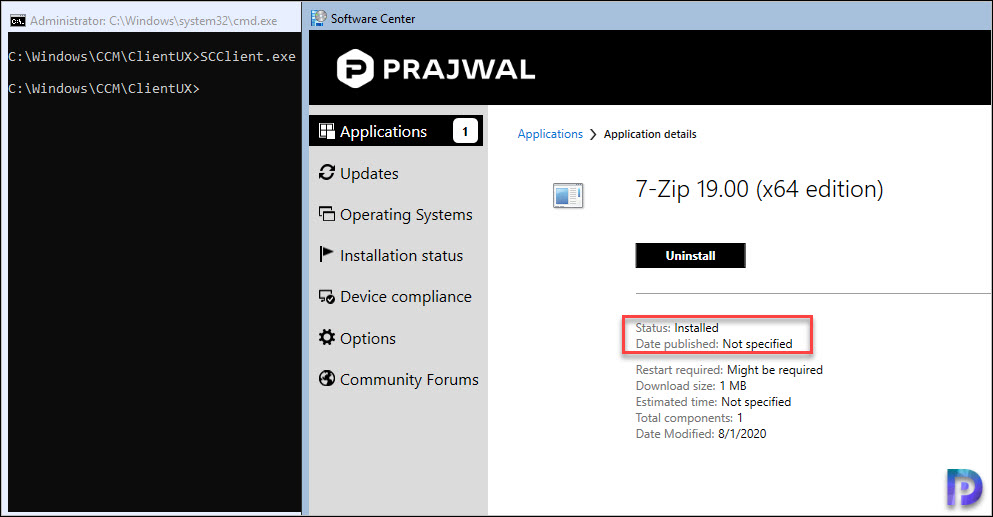Viewport: 993px width, 517px height.
Task: Click the breadcrumb chevron separator
Action: coord(593,134)
